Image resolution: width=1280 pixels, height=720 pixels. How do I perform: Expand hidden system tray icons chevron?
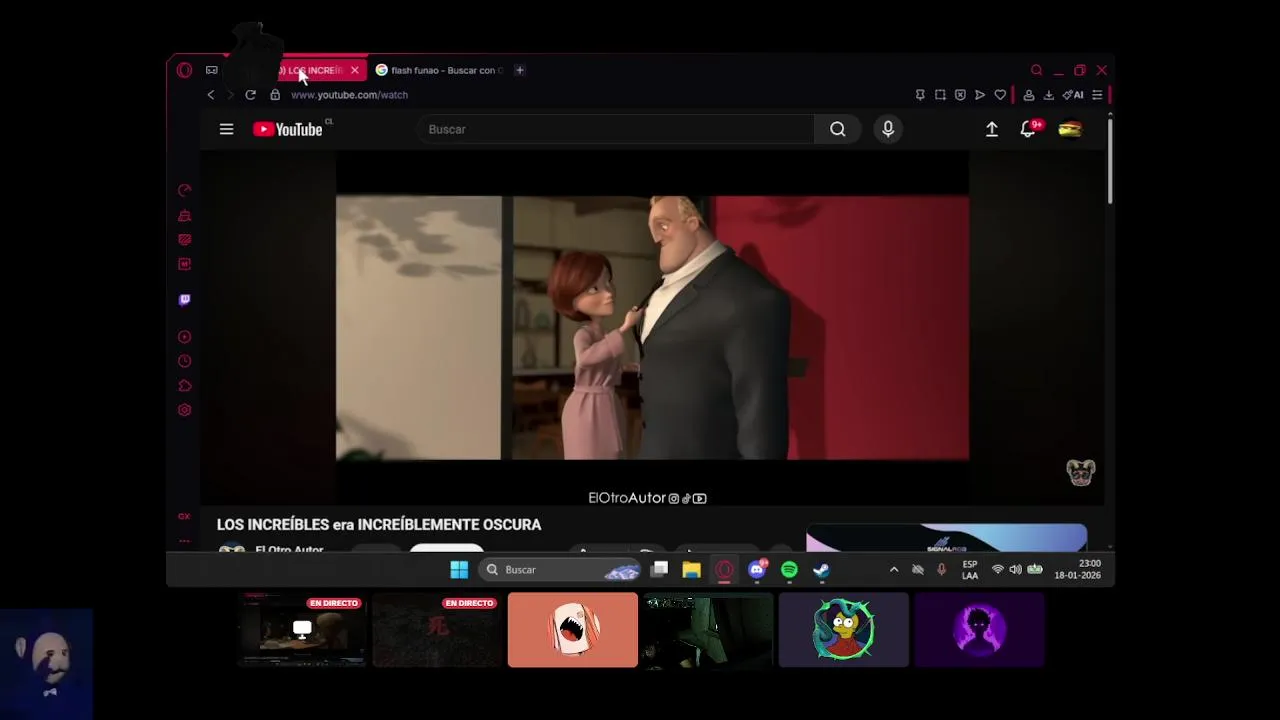[894, 569]
